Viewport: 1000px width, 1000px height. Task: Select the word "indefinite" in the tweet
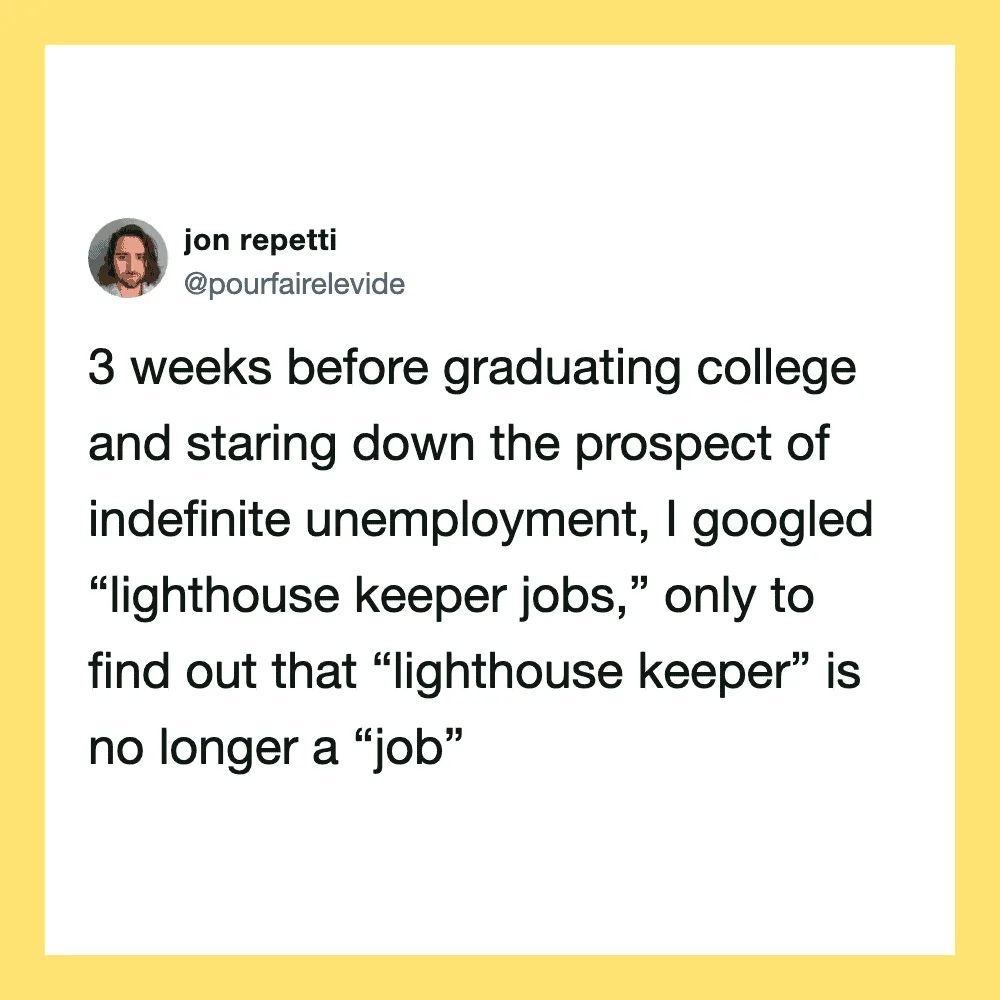(189, 519)
